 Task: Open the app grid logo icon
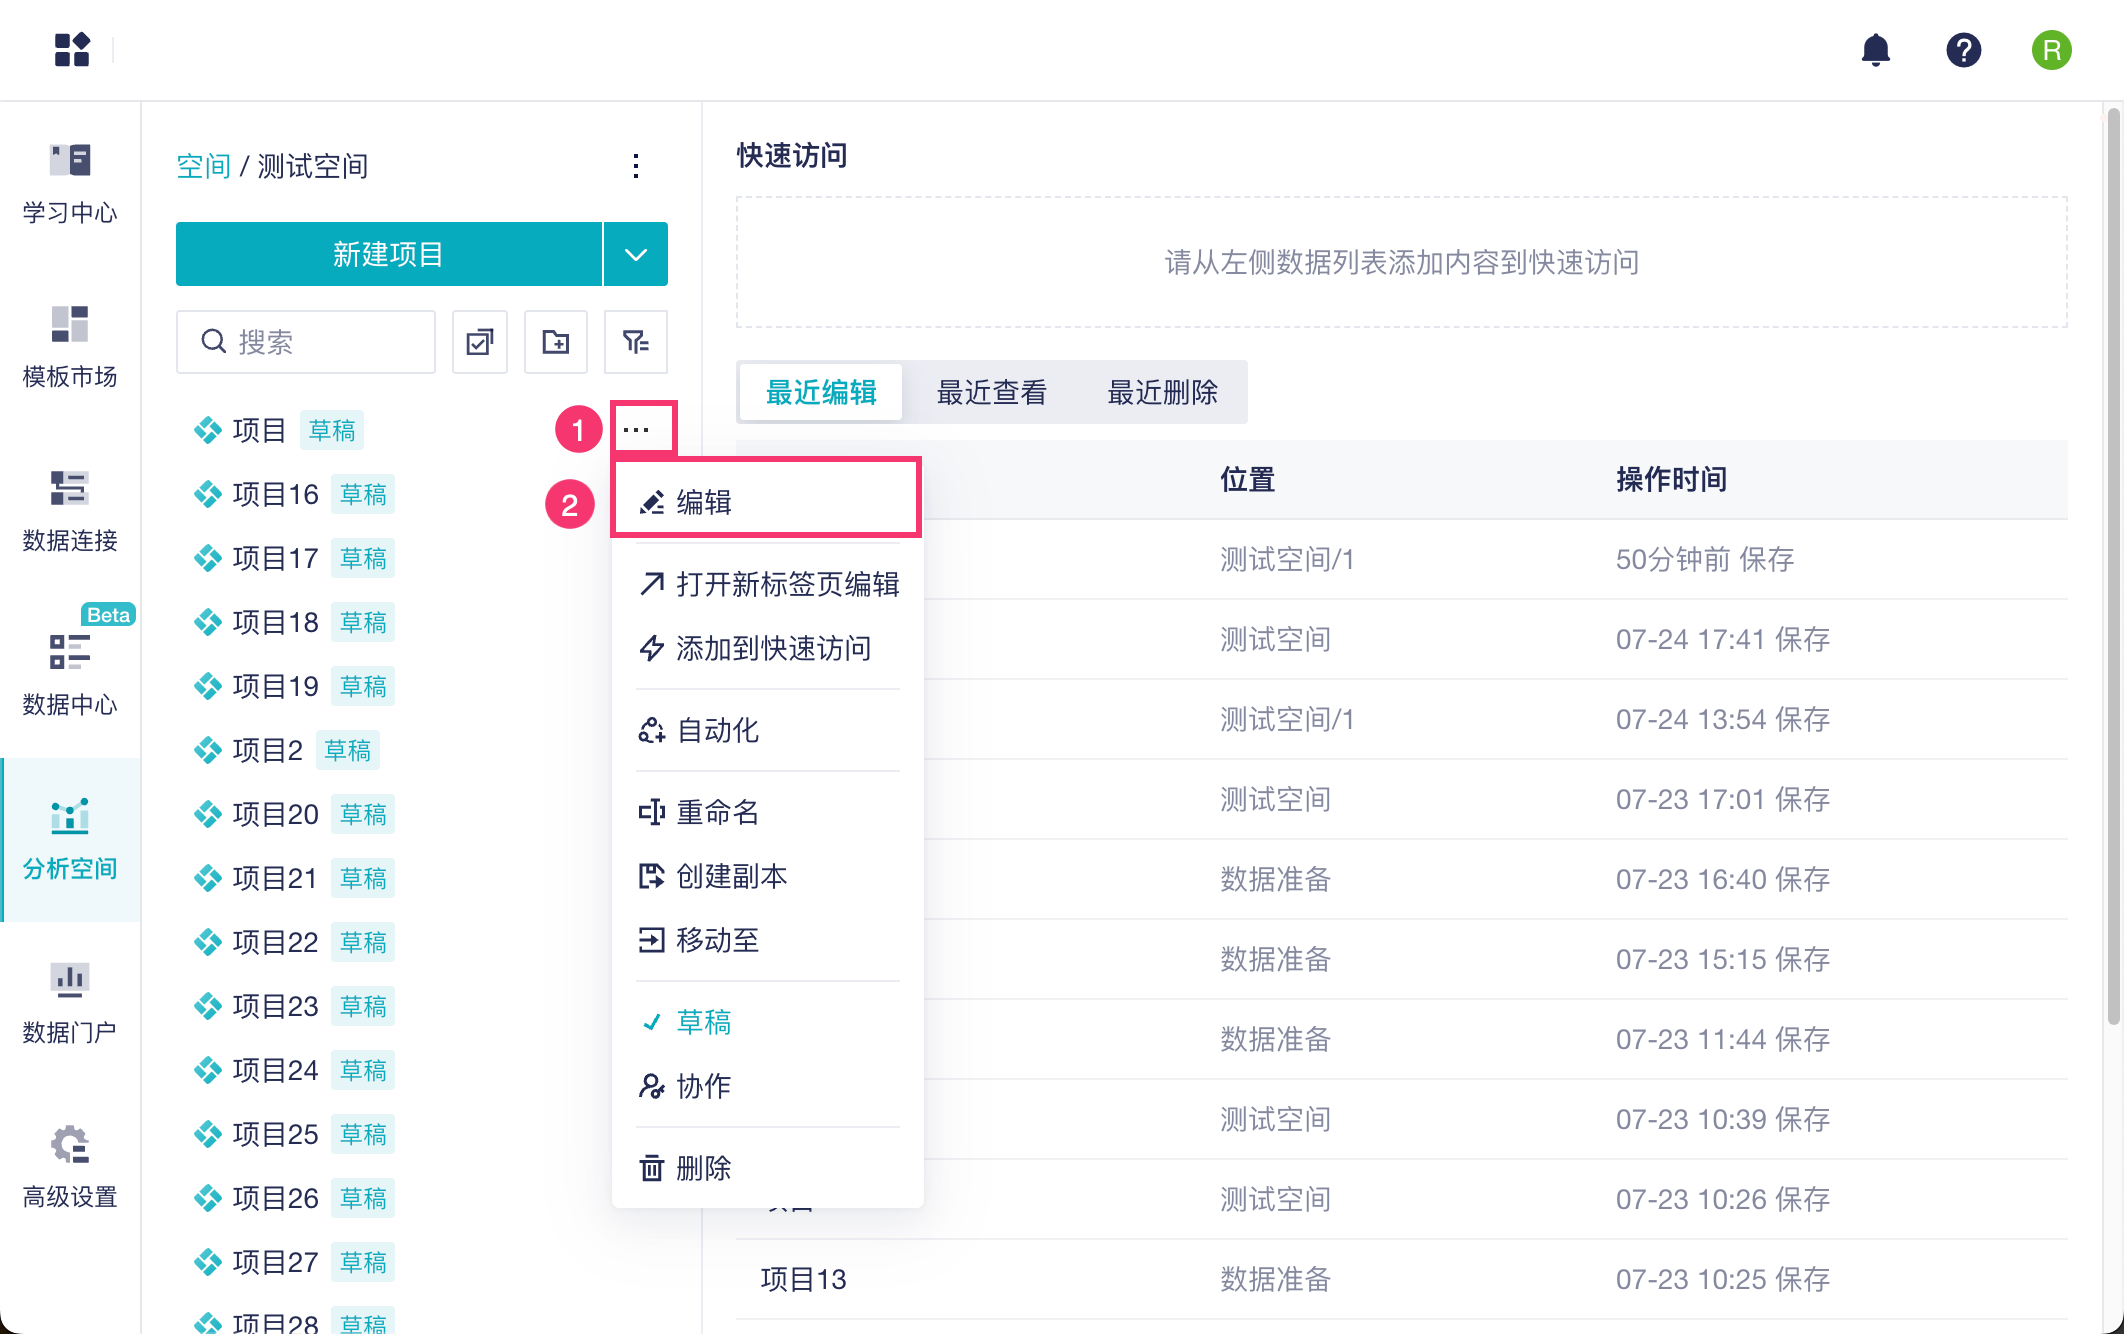(x=72, y=50)
